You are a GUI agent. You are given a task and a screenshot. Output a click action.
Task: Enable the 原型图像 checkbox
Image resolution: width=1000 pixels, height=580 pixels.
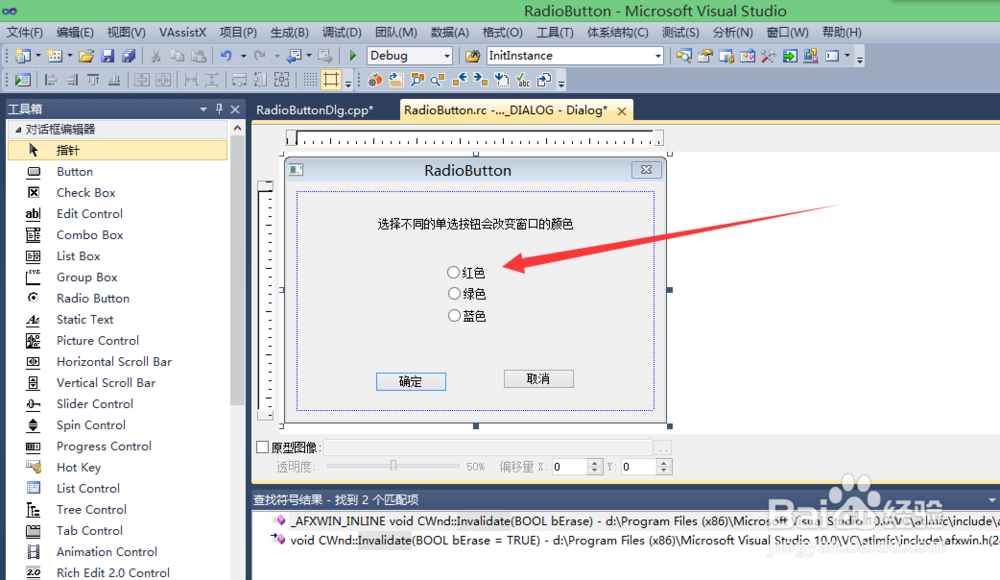[262, 447]
